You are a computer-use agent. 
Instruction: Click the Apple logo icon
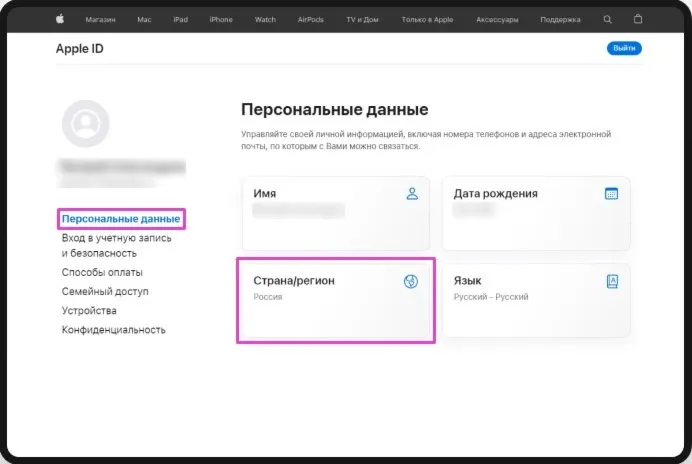pos(60,19)
